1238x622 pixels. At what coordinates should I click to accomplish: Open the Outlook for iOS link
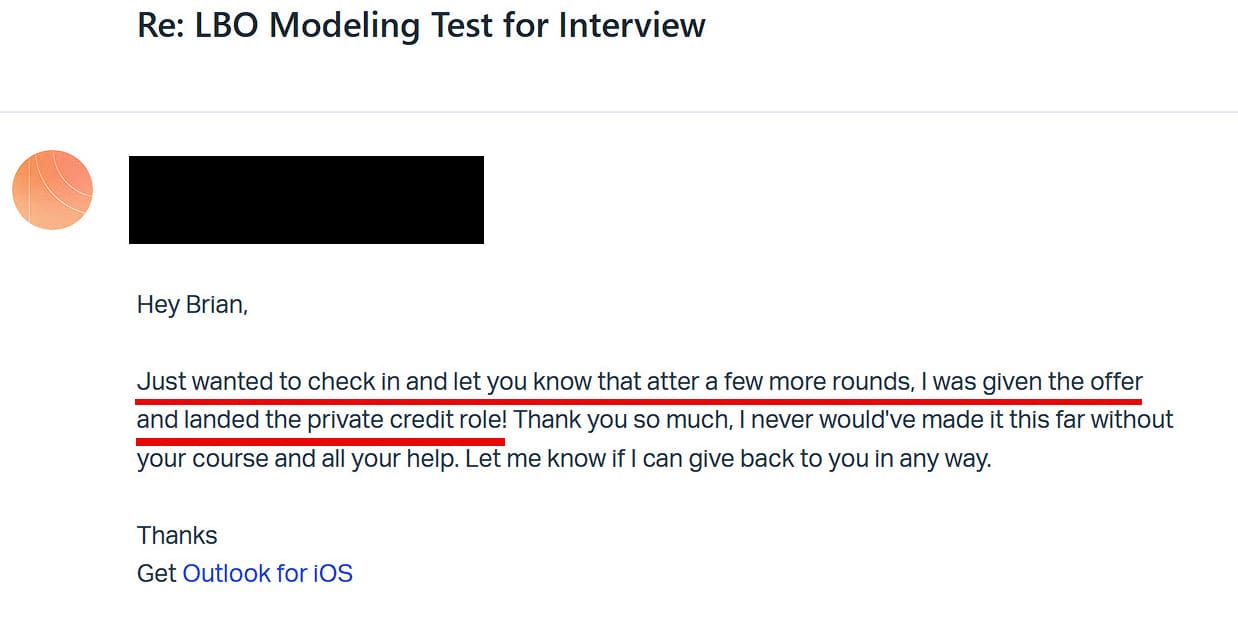tap(267, 573)
